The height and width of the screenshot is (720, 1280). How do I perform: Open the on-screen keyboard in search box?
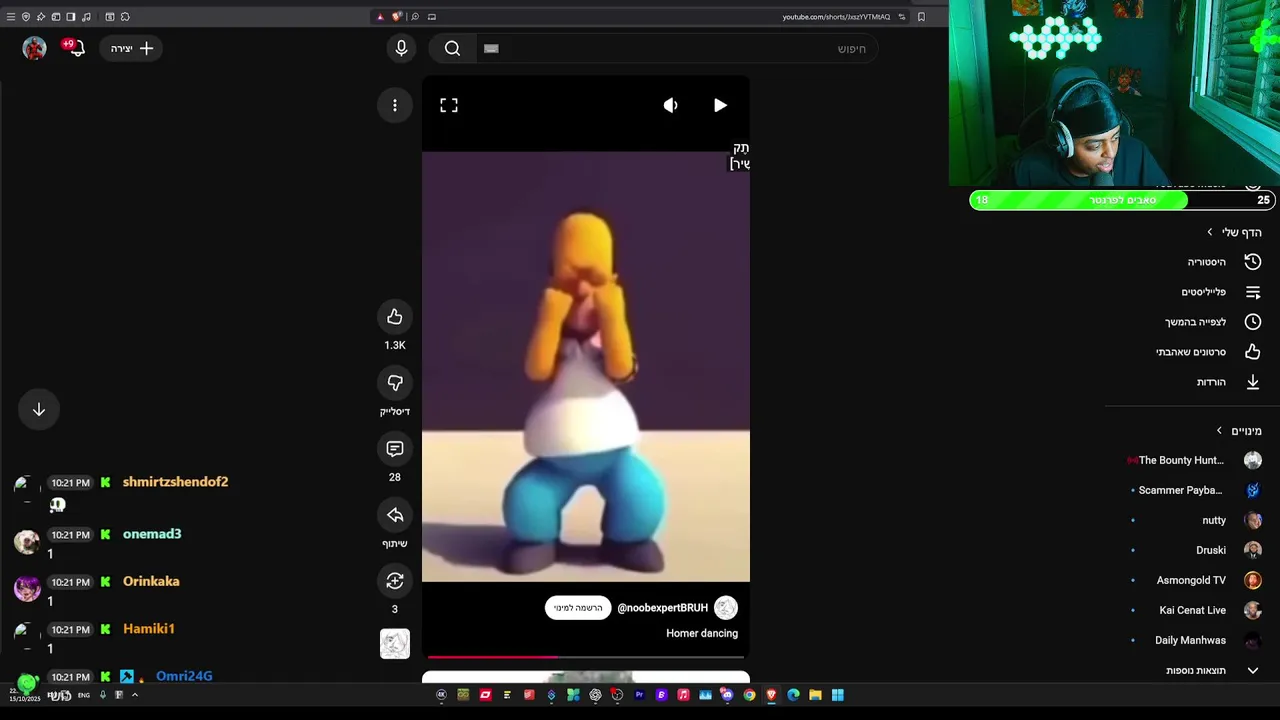(491, 48)
